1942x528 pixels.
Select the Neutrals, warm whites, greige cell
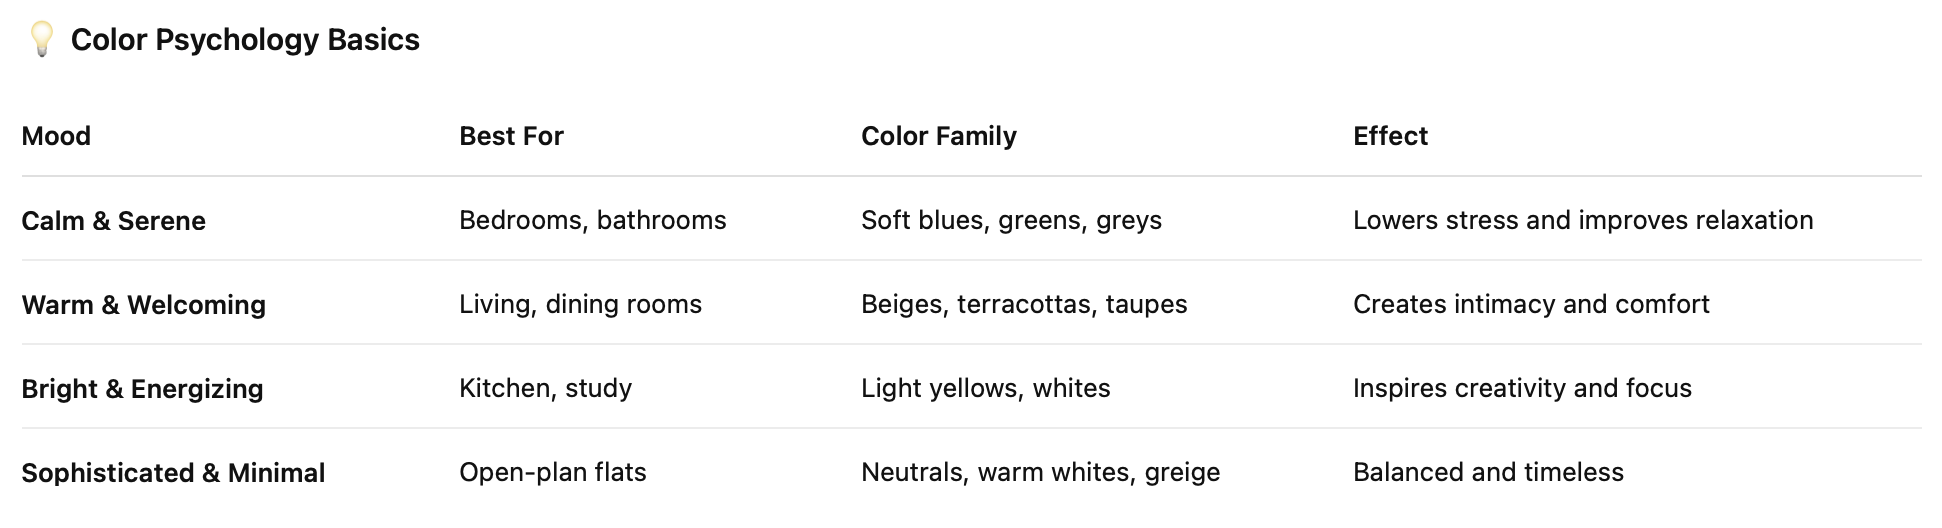pyautogui.click(x=1041, y=472)
